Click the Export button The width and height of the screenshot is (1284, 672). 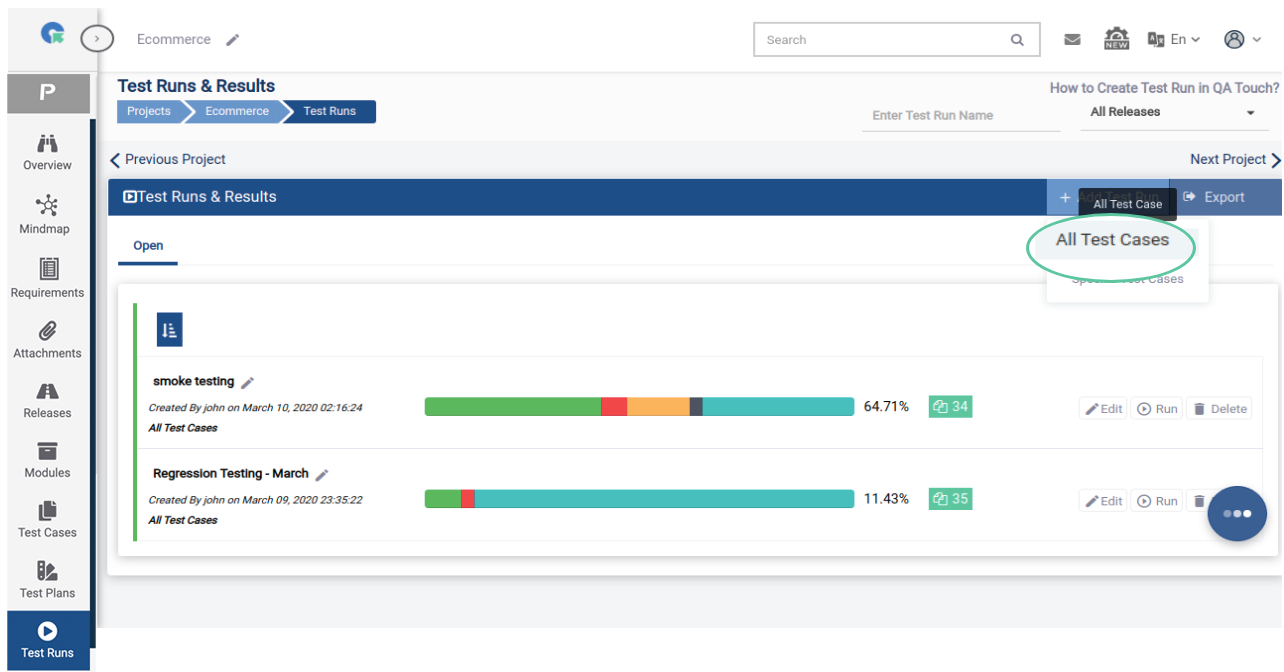[1225, 197]
